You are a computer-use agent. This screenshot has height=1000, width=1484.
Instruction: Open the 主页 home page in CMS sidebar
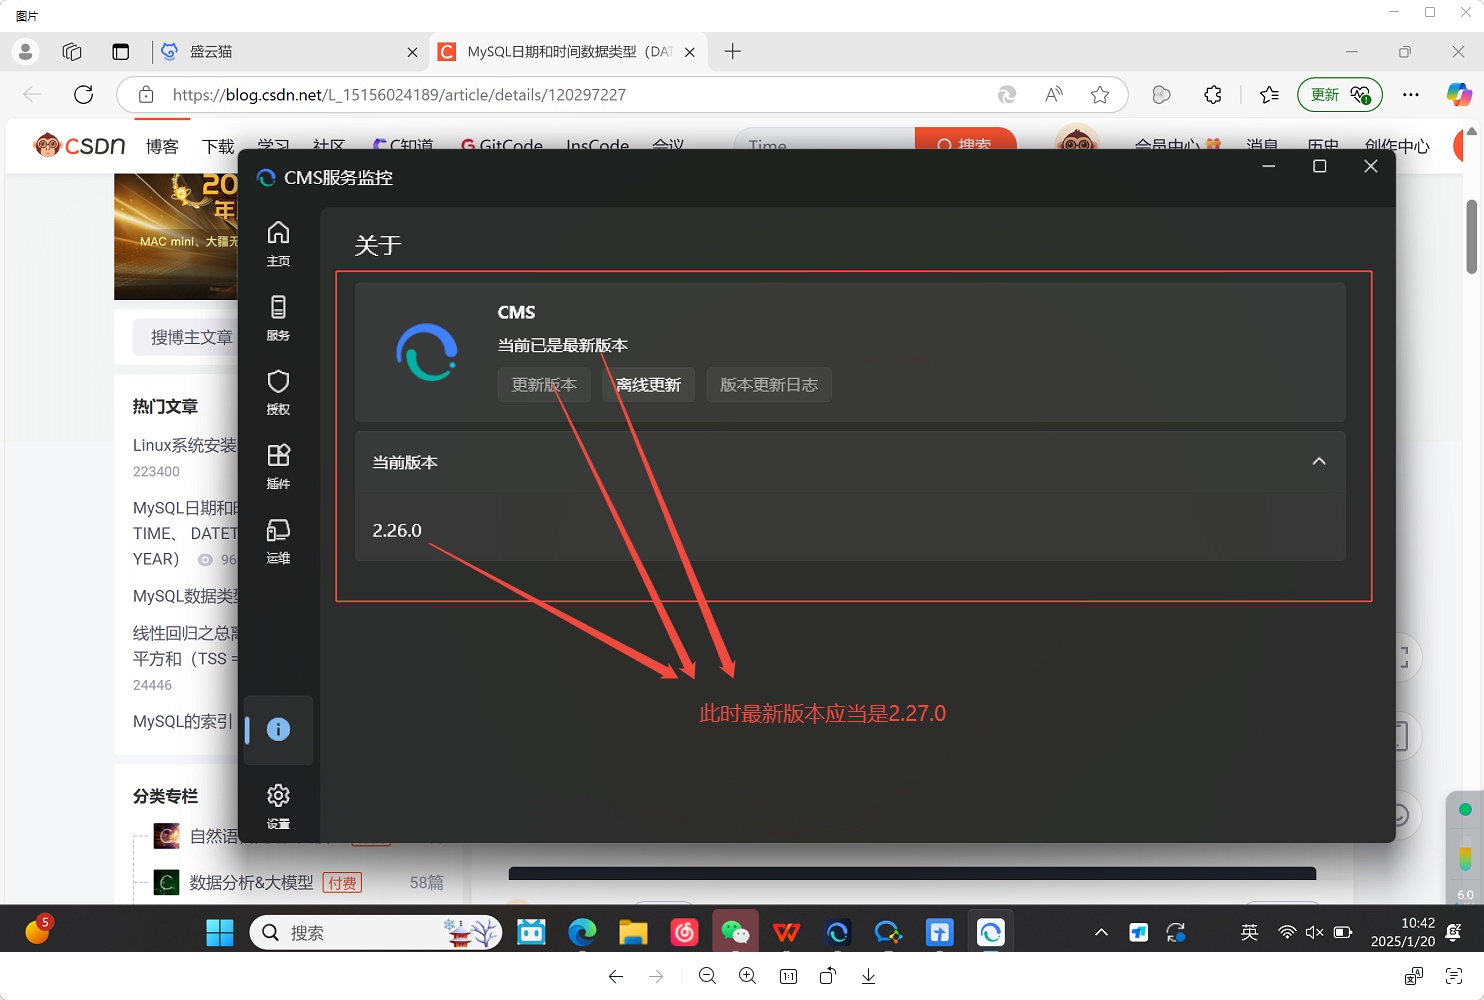tap(278, 243)
